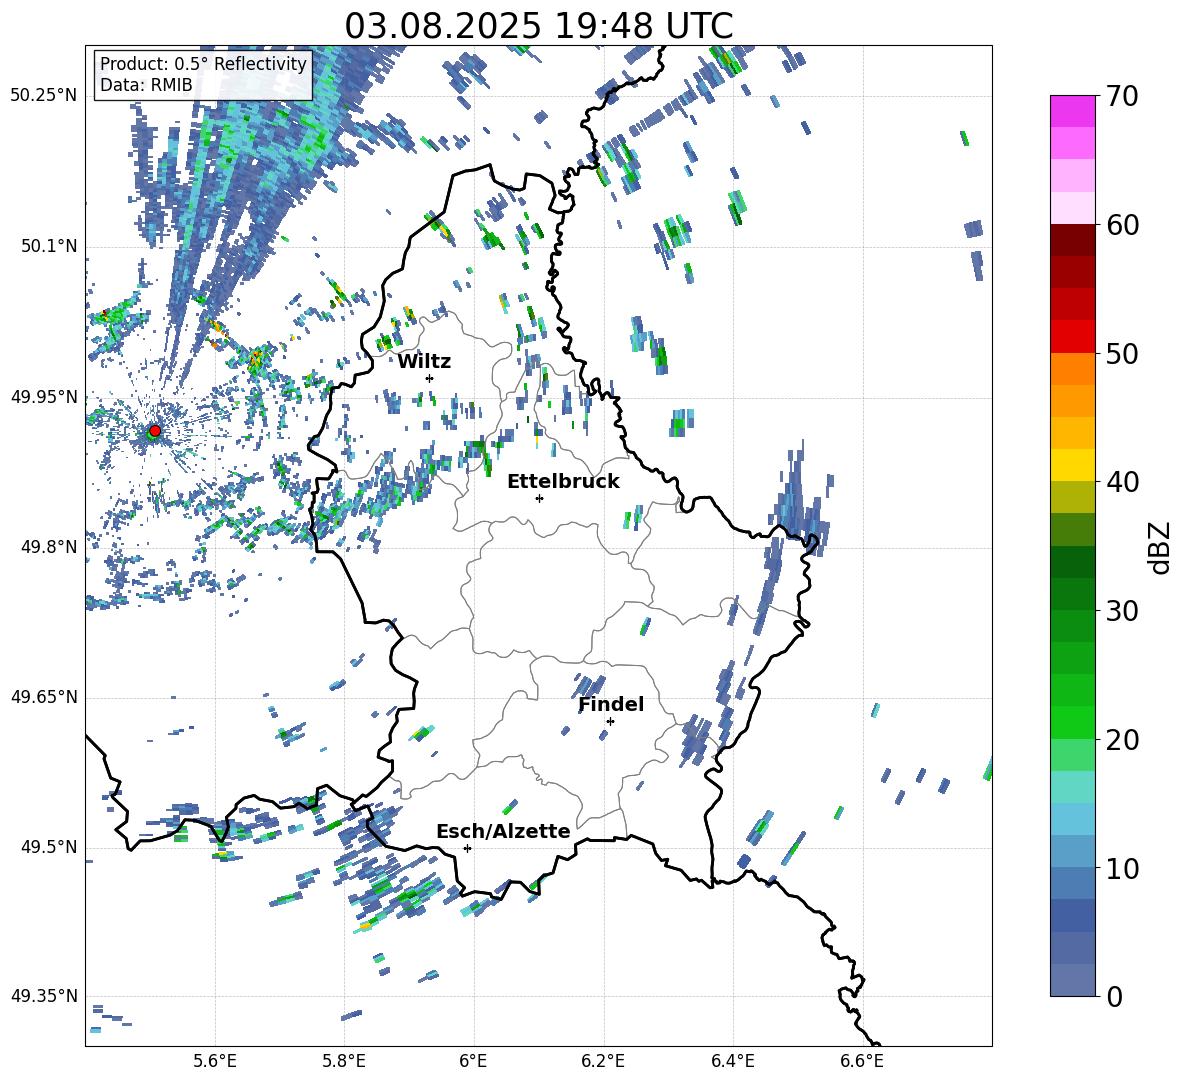The image size is (1184, 1081).
Task: Pick the yellow colorbar segment above 40
Action: (x=1072, y=464)
